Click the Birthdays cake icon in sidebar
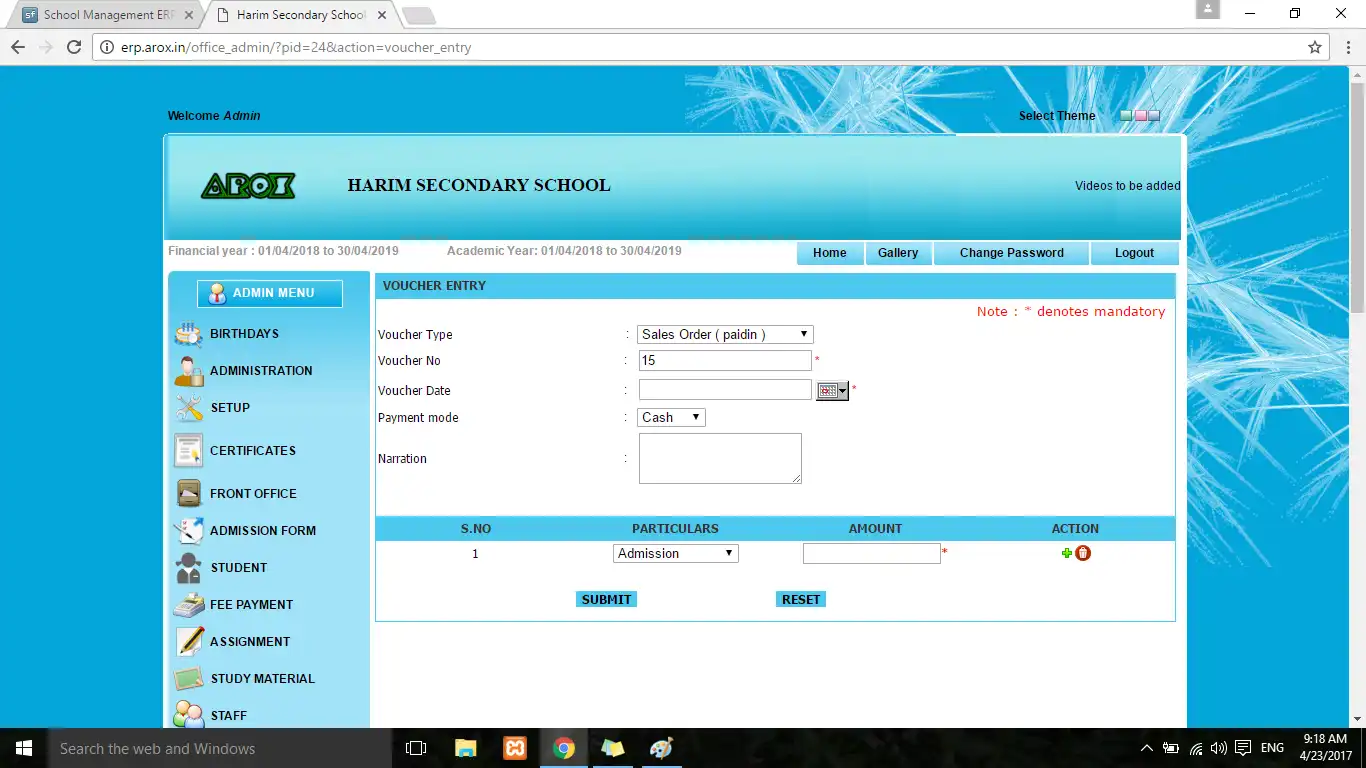 [187, 333]
